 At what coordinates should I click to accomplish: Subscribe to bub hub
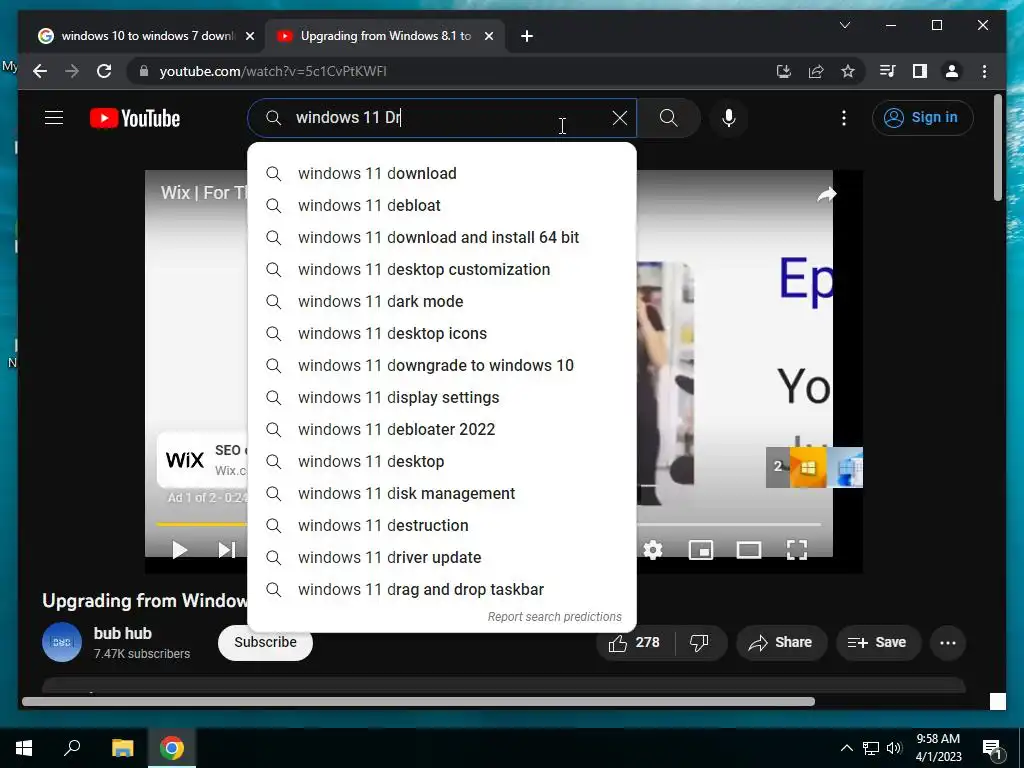265,643
